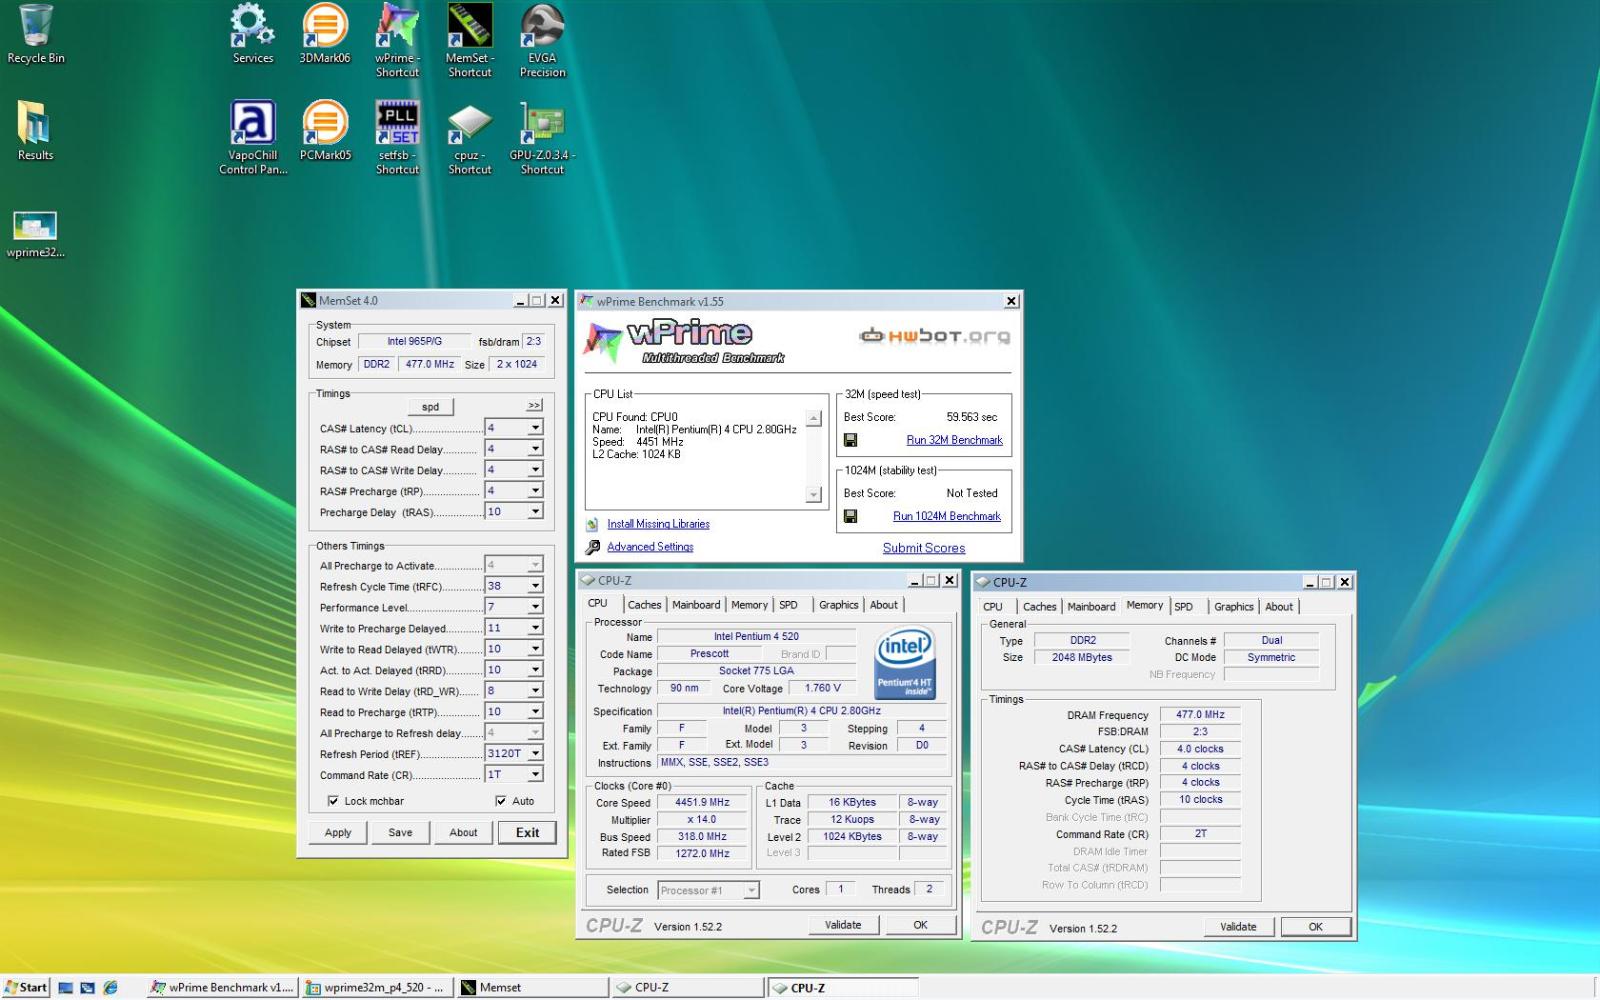Click the spd button in MemSet
Screen dimensions: 1600x1000
430,407
